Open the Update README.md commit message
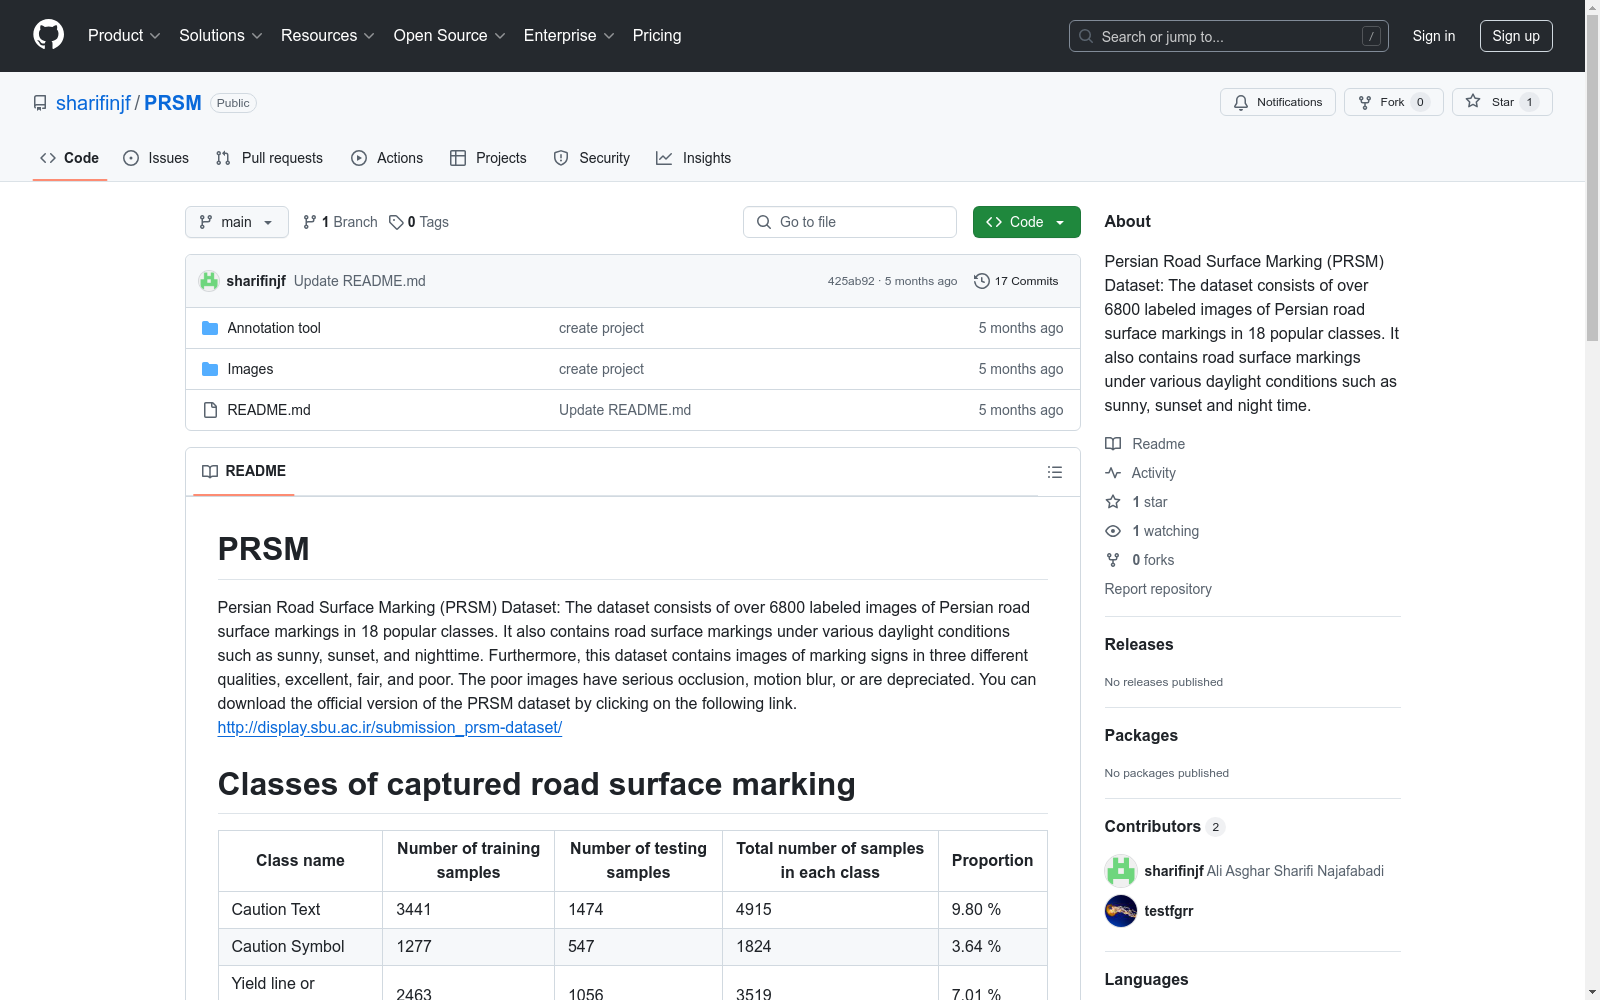 (360, 281)
